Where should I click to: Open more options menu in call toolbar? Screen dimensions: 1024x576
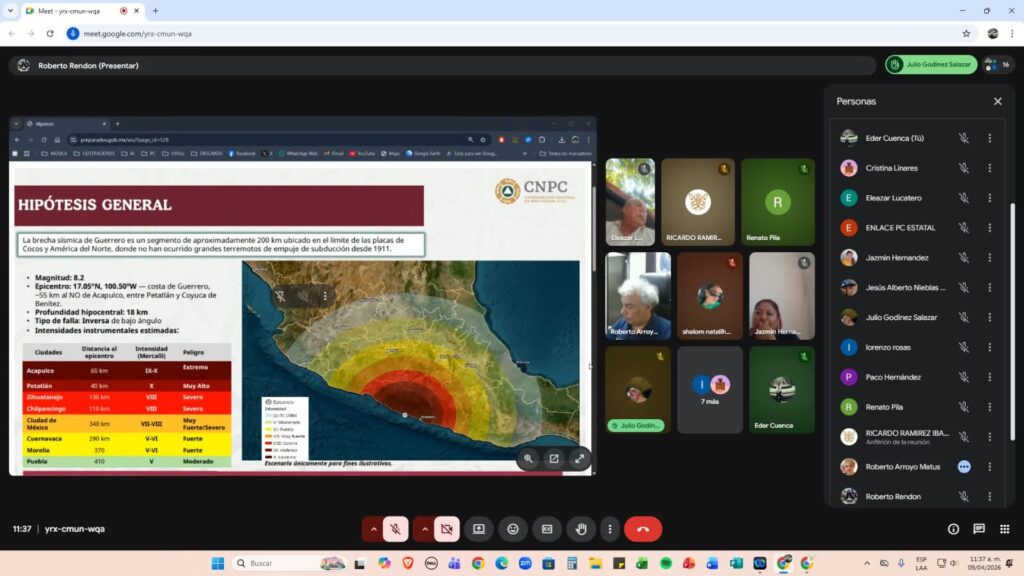609,529
